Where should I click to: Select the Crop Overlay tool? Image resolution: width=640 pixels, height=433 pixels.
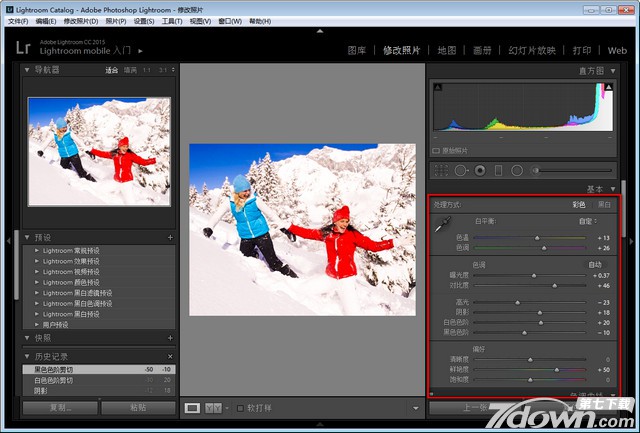[441, 171]
